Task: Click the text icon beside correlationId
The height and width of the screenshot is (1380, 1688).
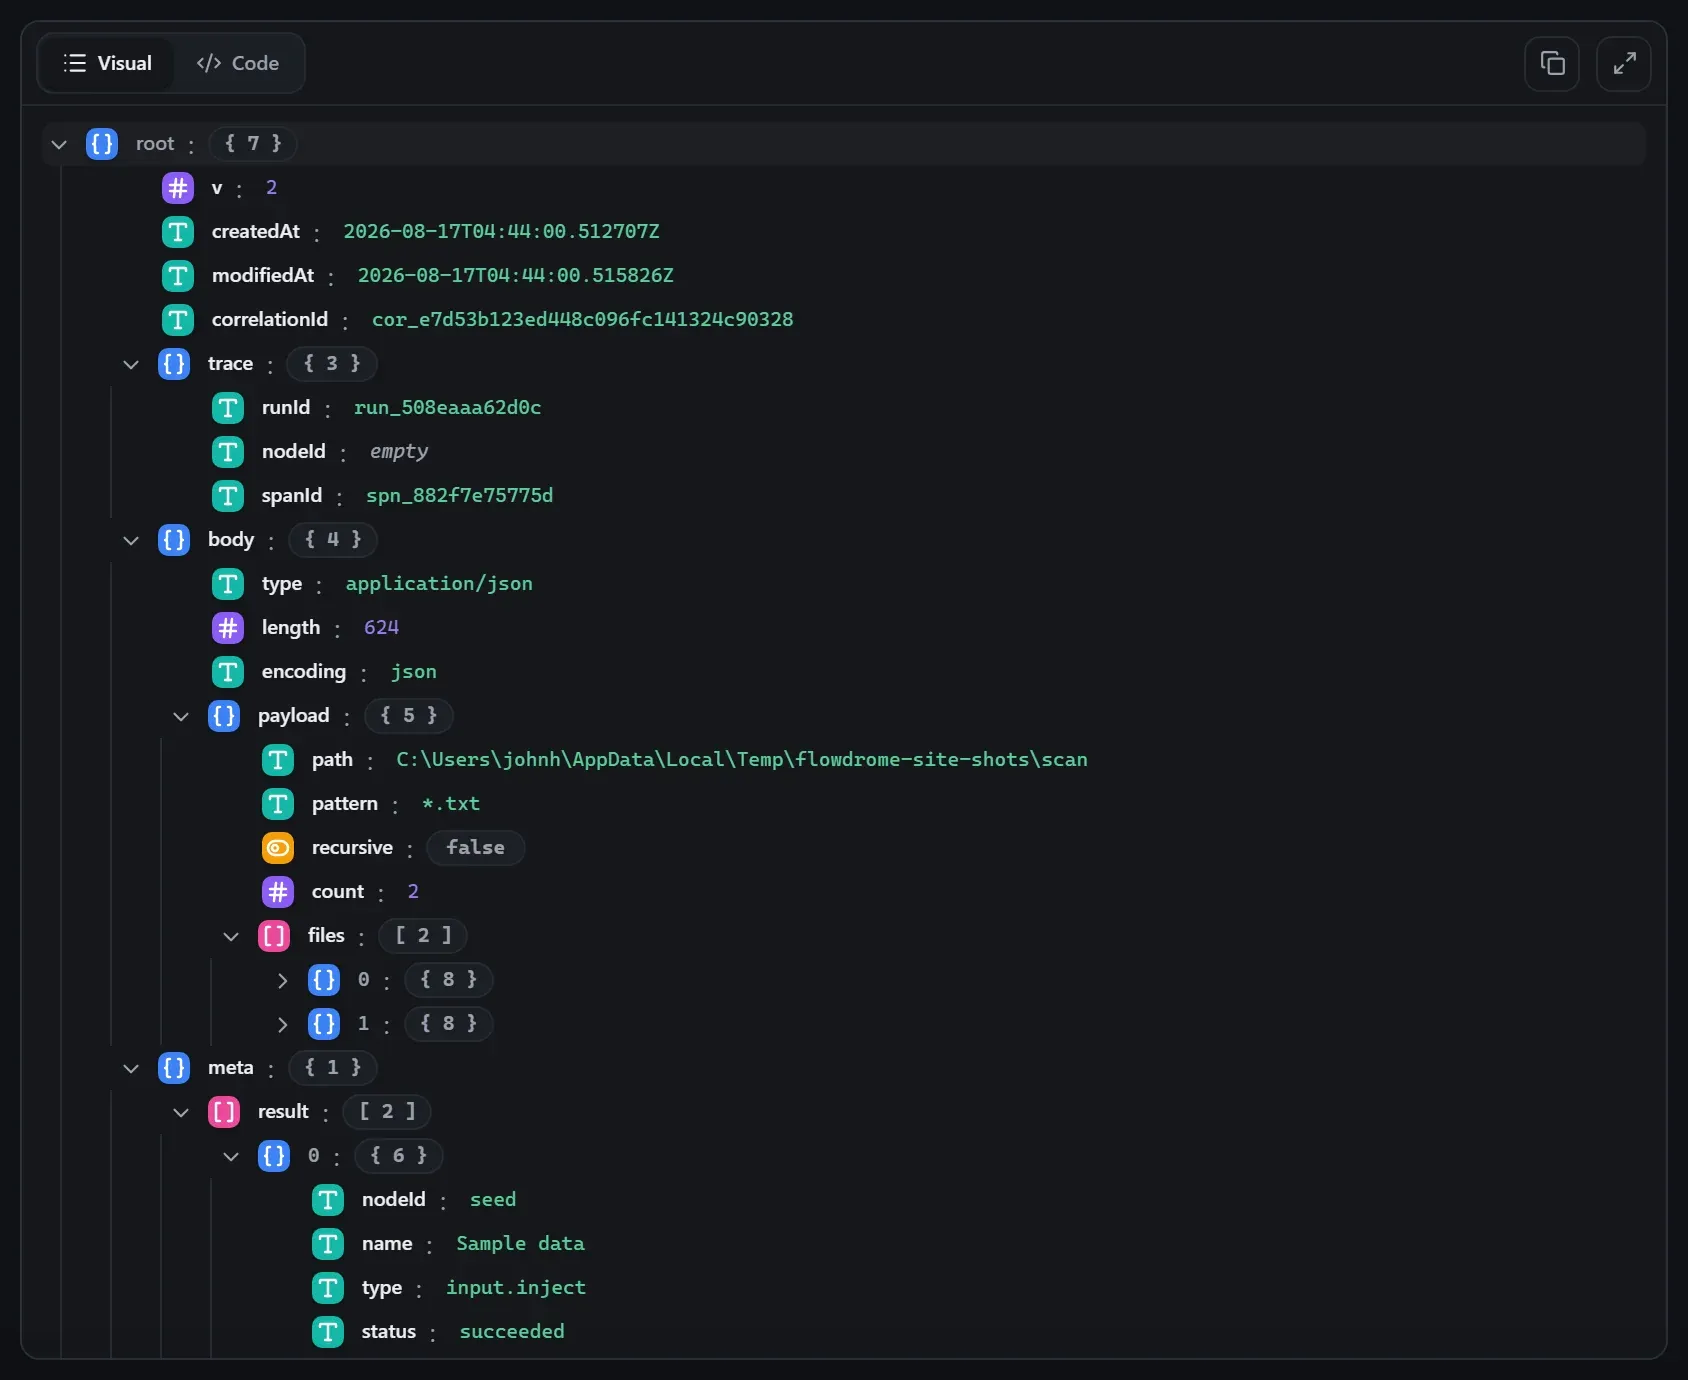Action: click(178, 320)
